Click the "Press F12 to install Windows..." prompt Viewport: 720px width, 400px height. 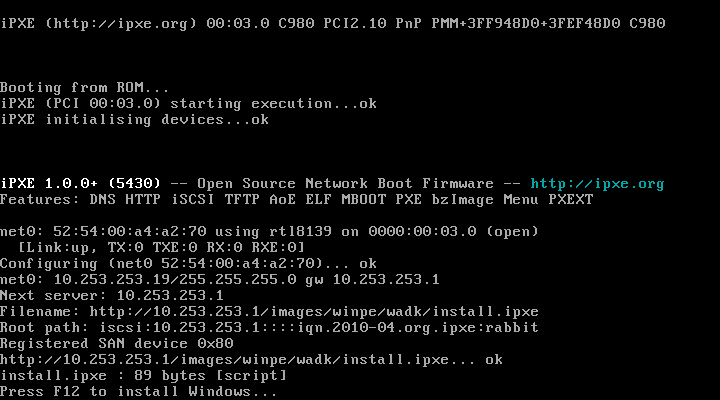[140, 391]
